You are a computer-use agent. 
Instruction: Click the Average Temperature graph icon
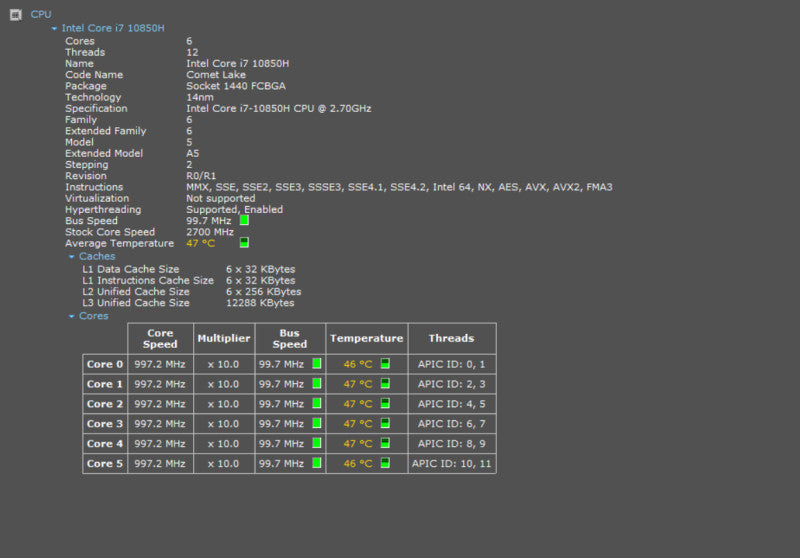(x=244, y=243)
